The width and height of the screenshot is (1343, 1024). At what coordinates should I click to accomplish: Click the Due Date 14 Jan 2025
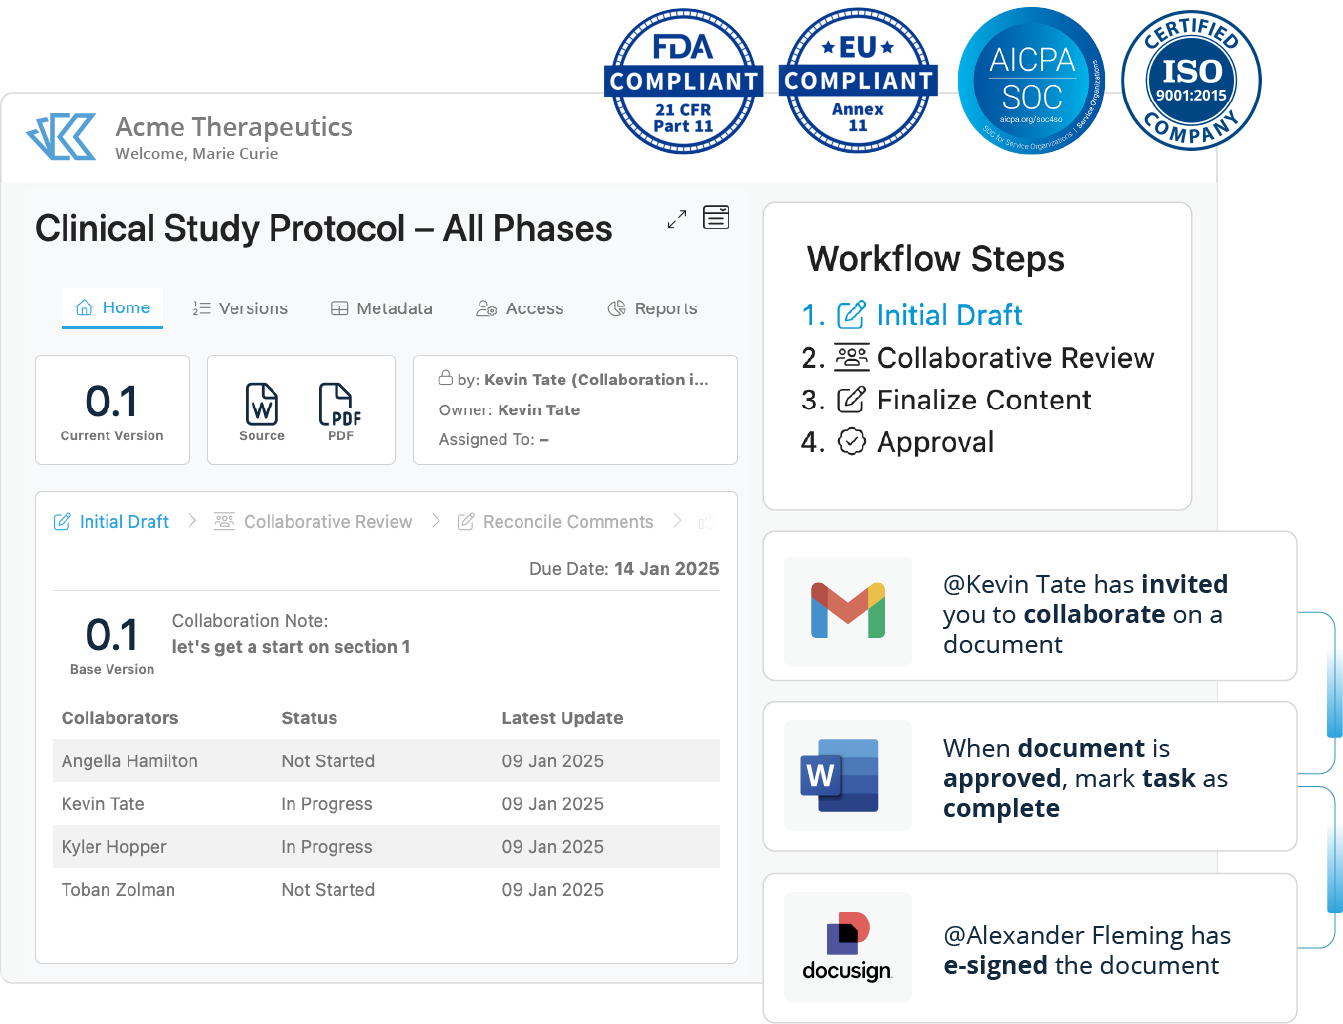point(624,569)
